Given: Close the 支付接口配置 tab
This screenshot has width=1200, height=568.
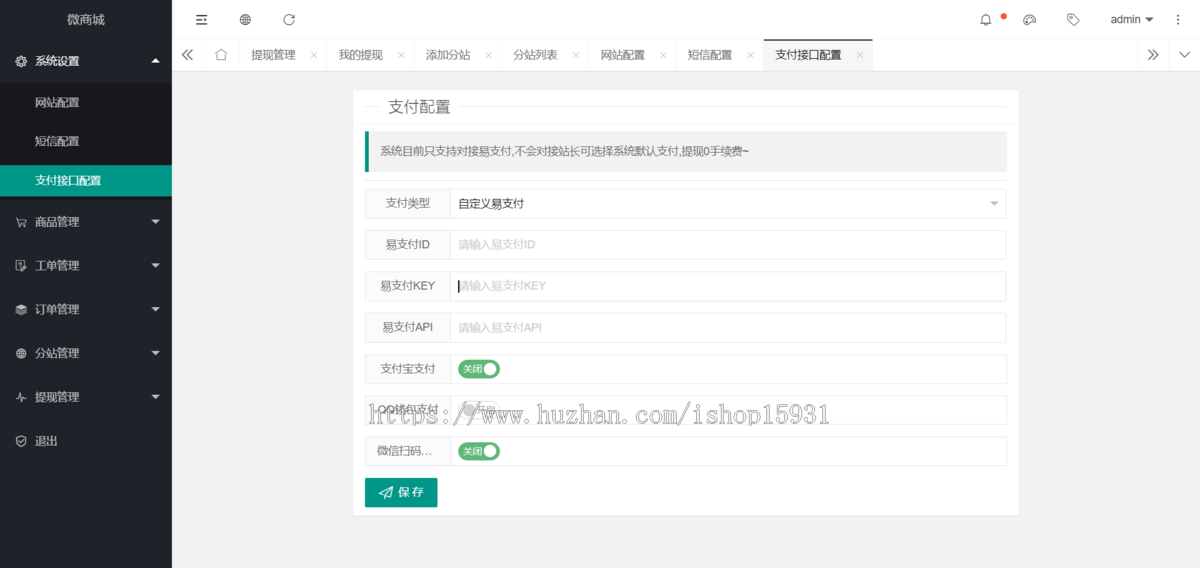Looking at the screenshot, I should tap(860, 55).
